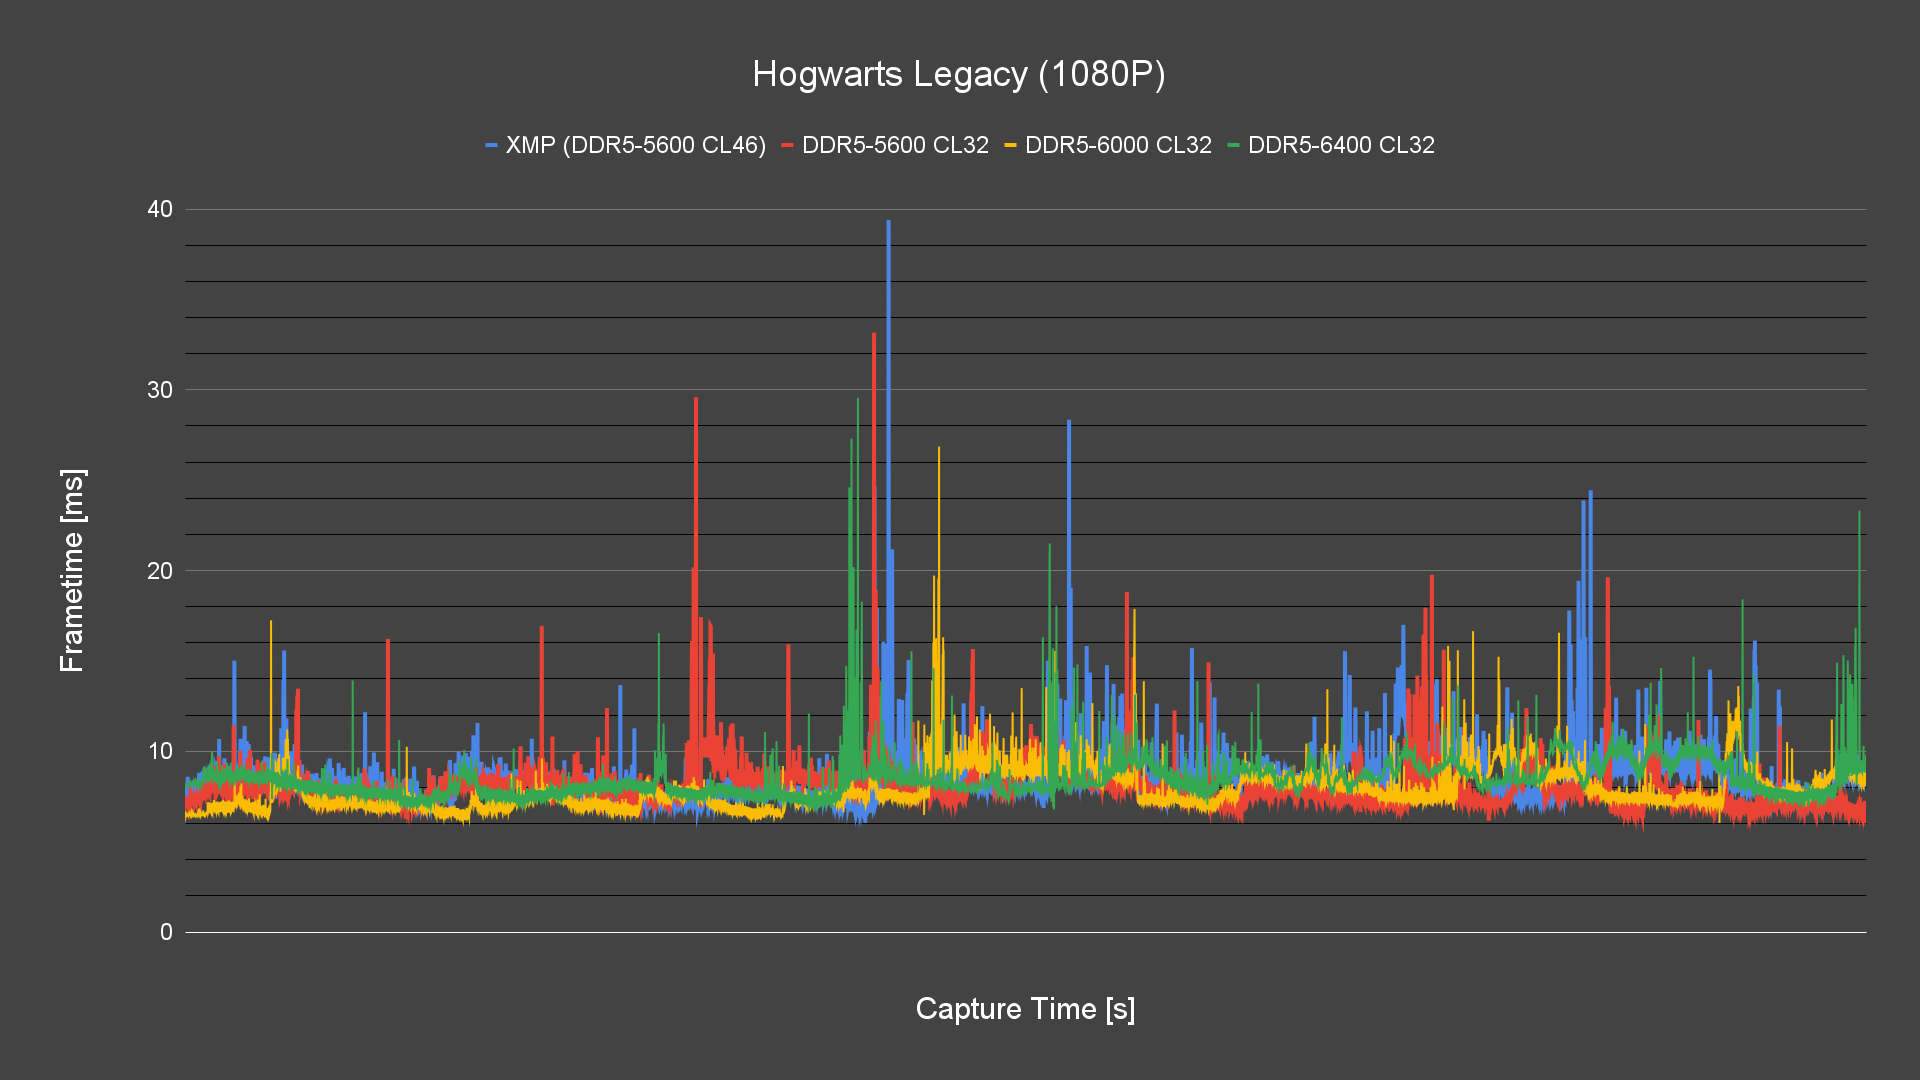
Task: Click the Capture Time [s] axis label
Action: pos(1025,1009)
